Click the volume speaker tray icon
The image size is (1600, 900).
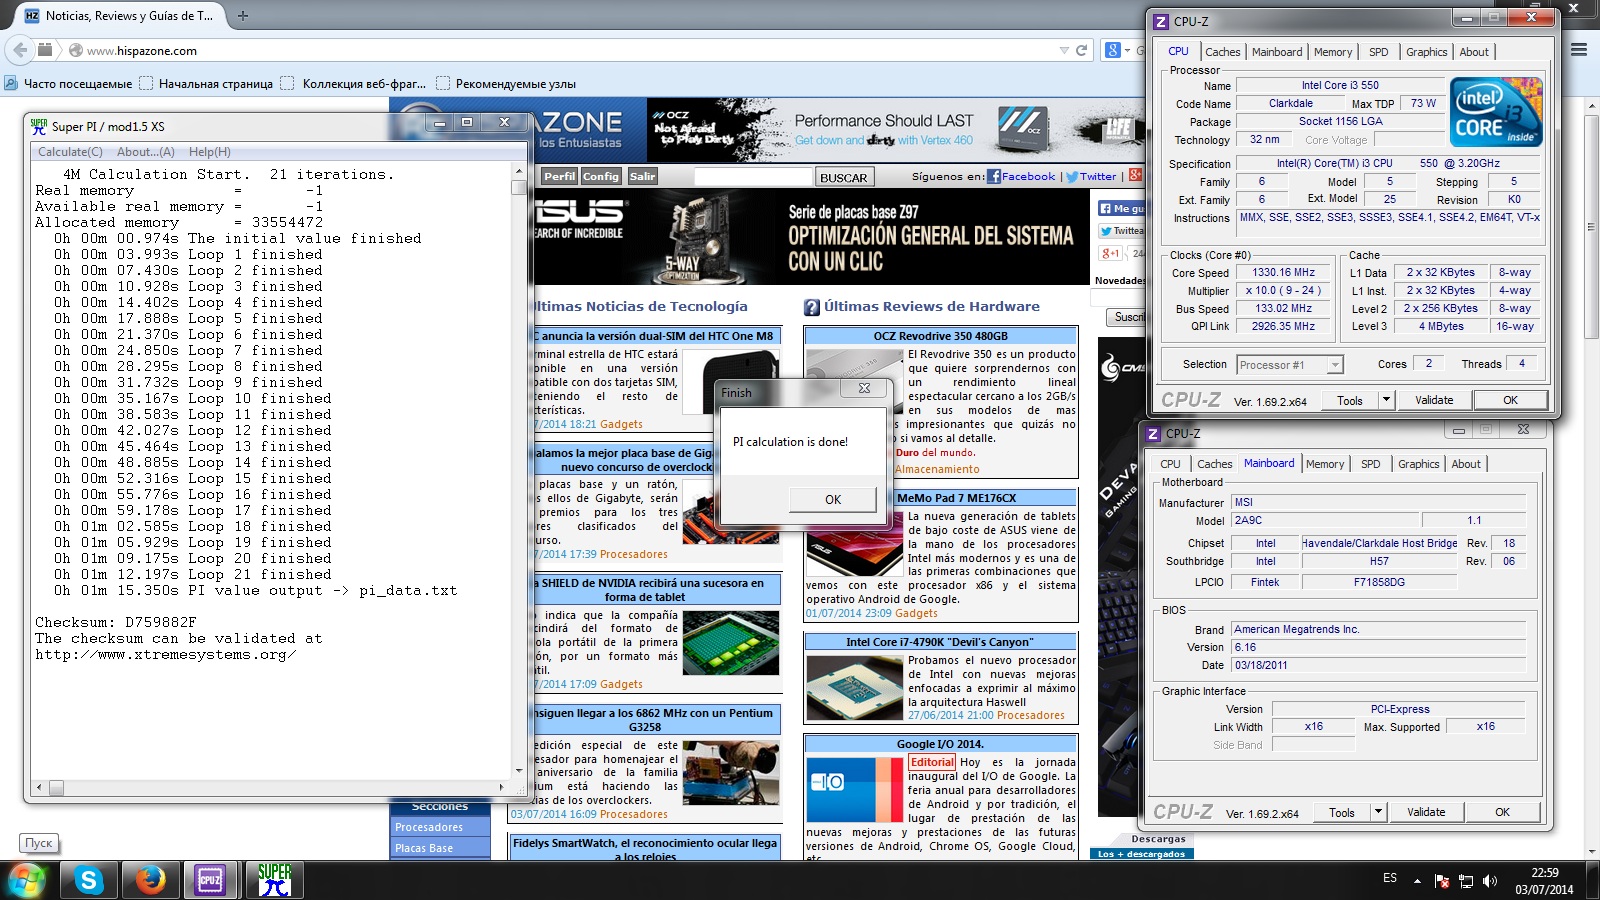point(1490,881)
